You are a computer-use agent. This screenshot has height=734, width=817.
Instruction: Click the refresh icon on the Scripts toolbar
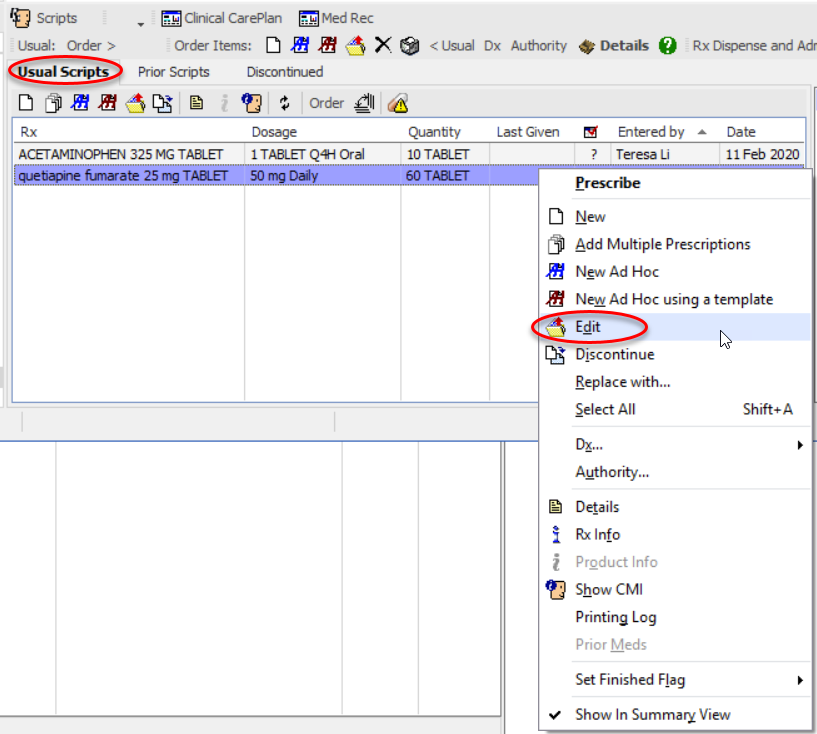[x=286, y=102]
